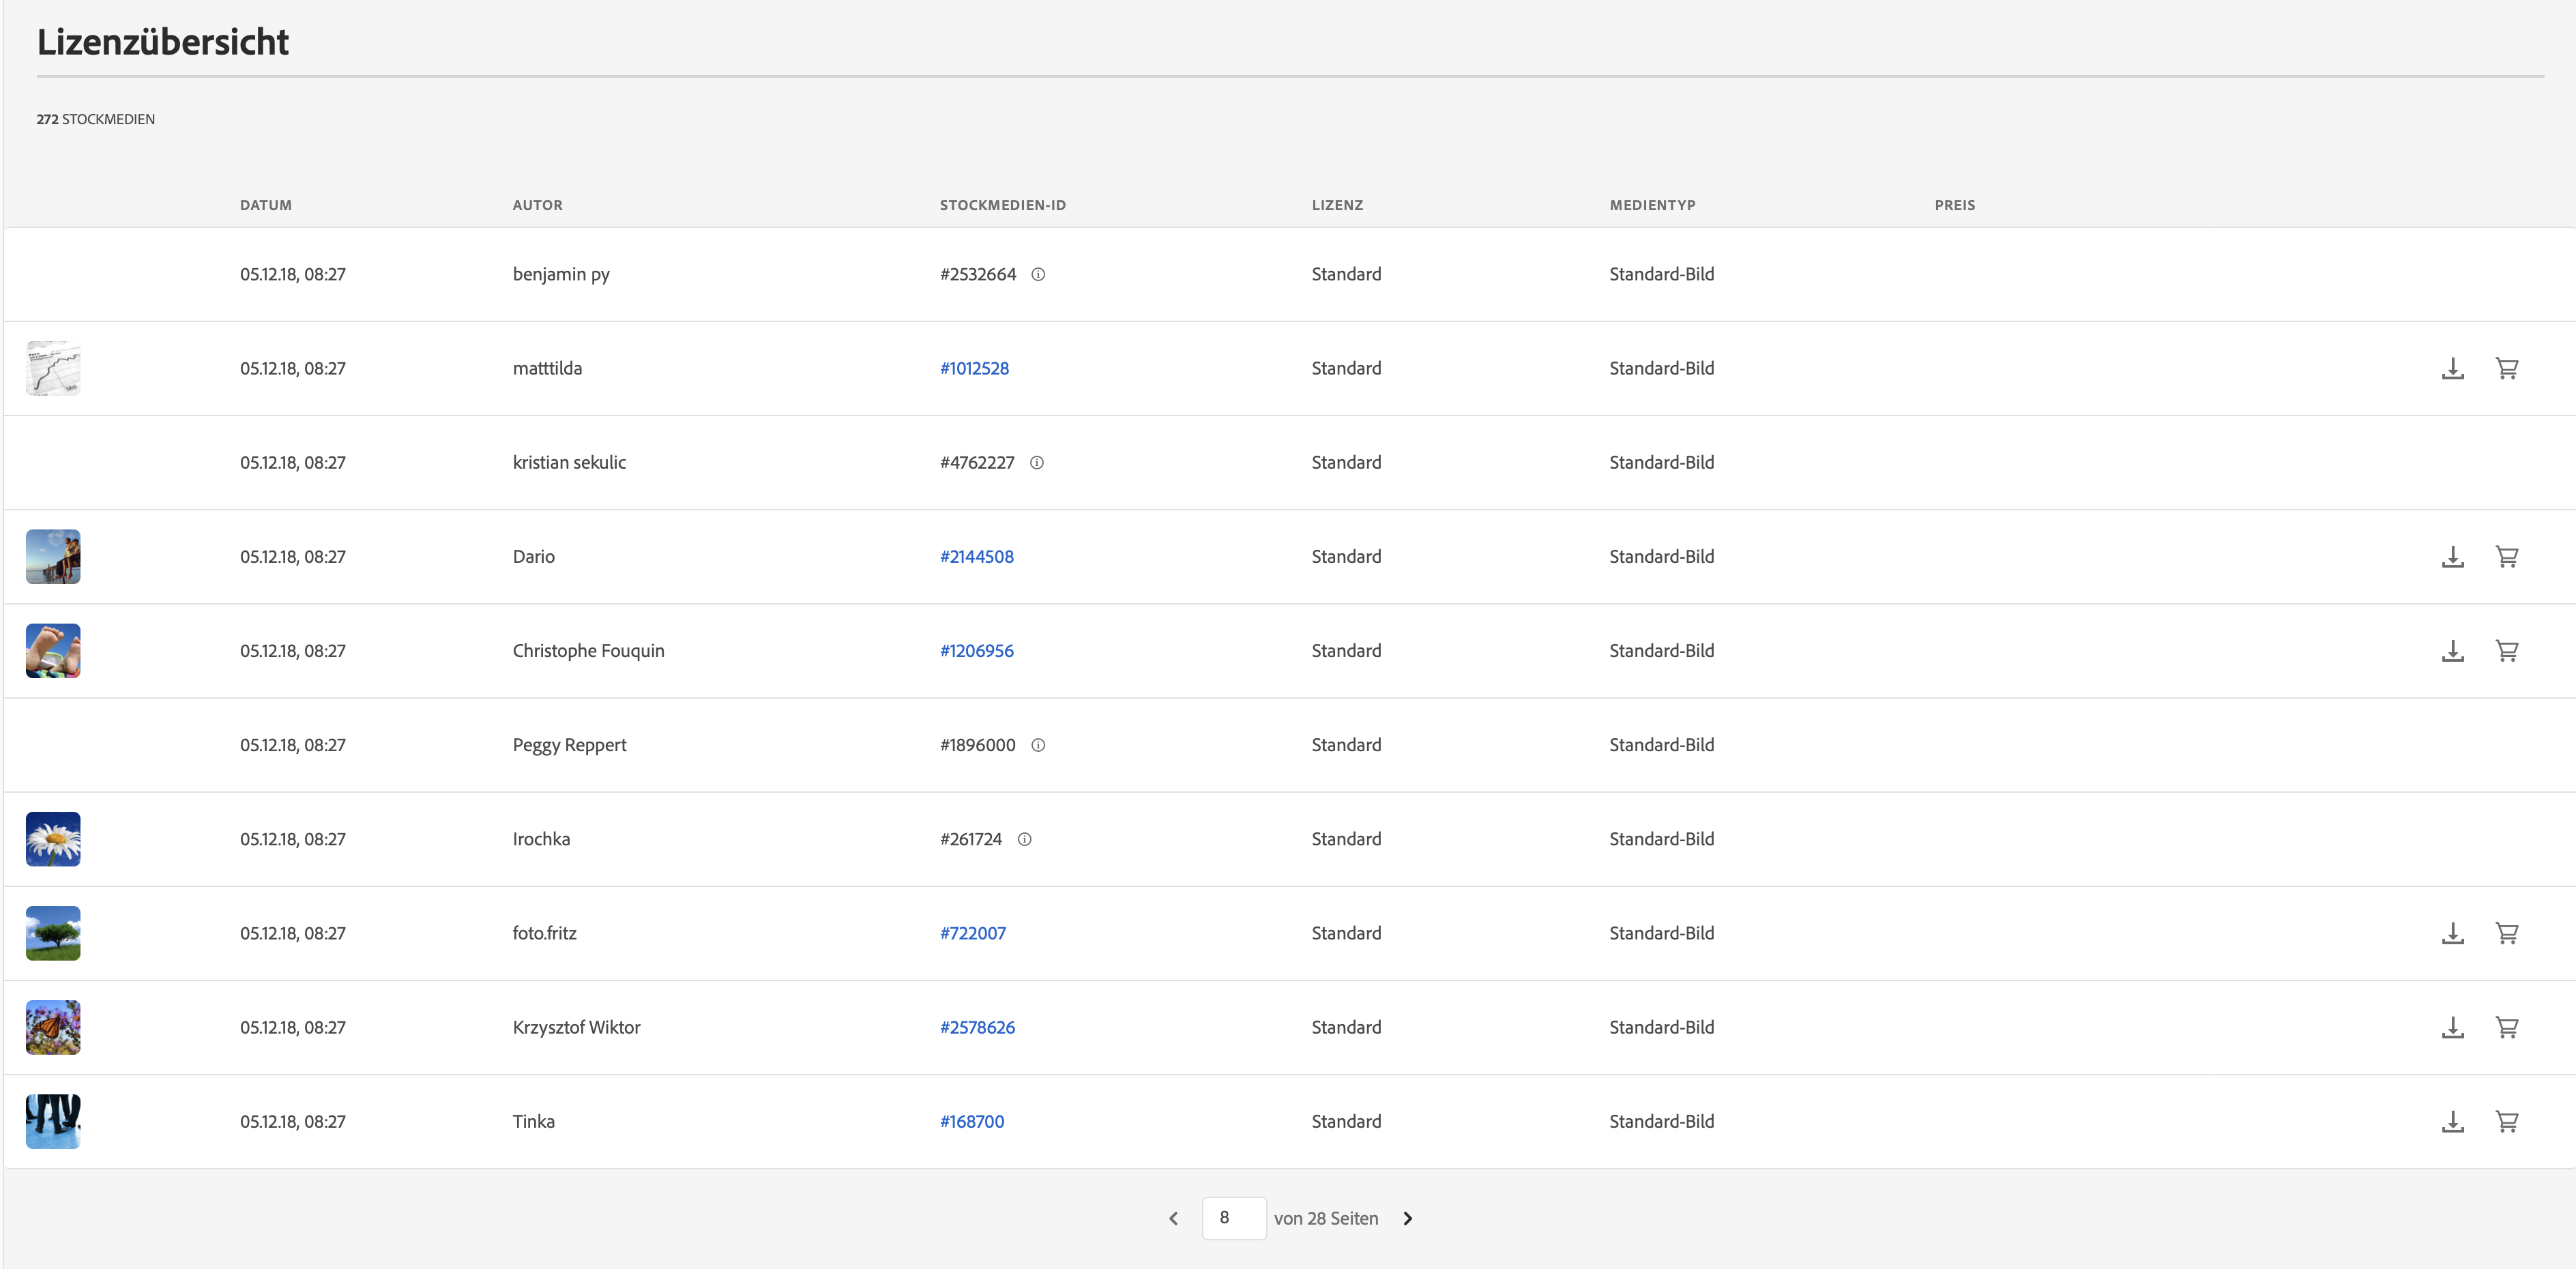Open stock media link #2144508

(x=976, y=556)
